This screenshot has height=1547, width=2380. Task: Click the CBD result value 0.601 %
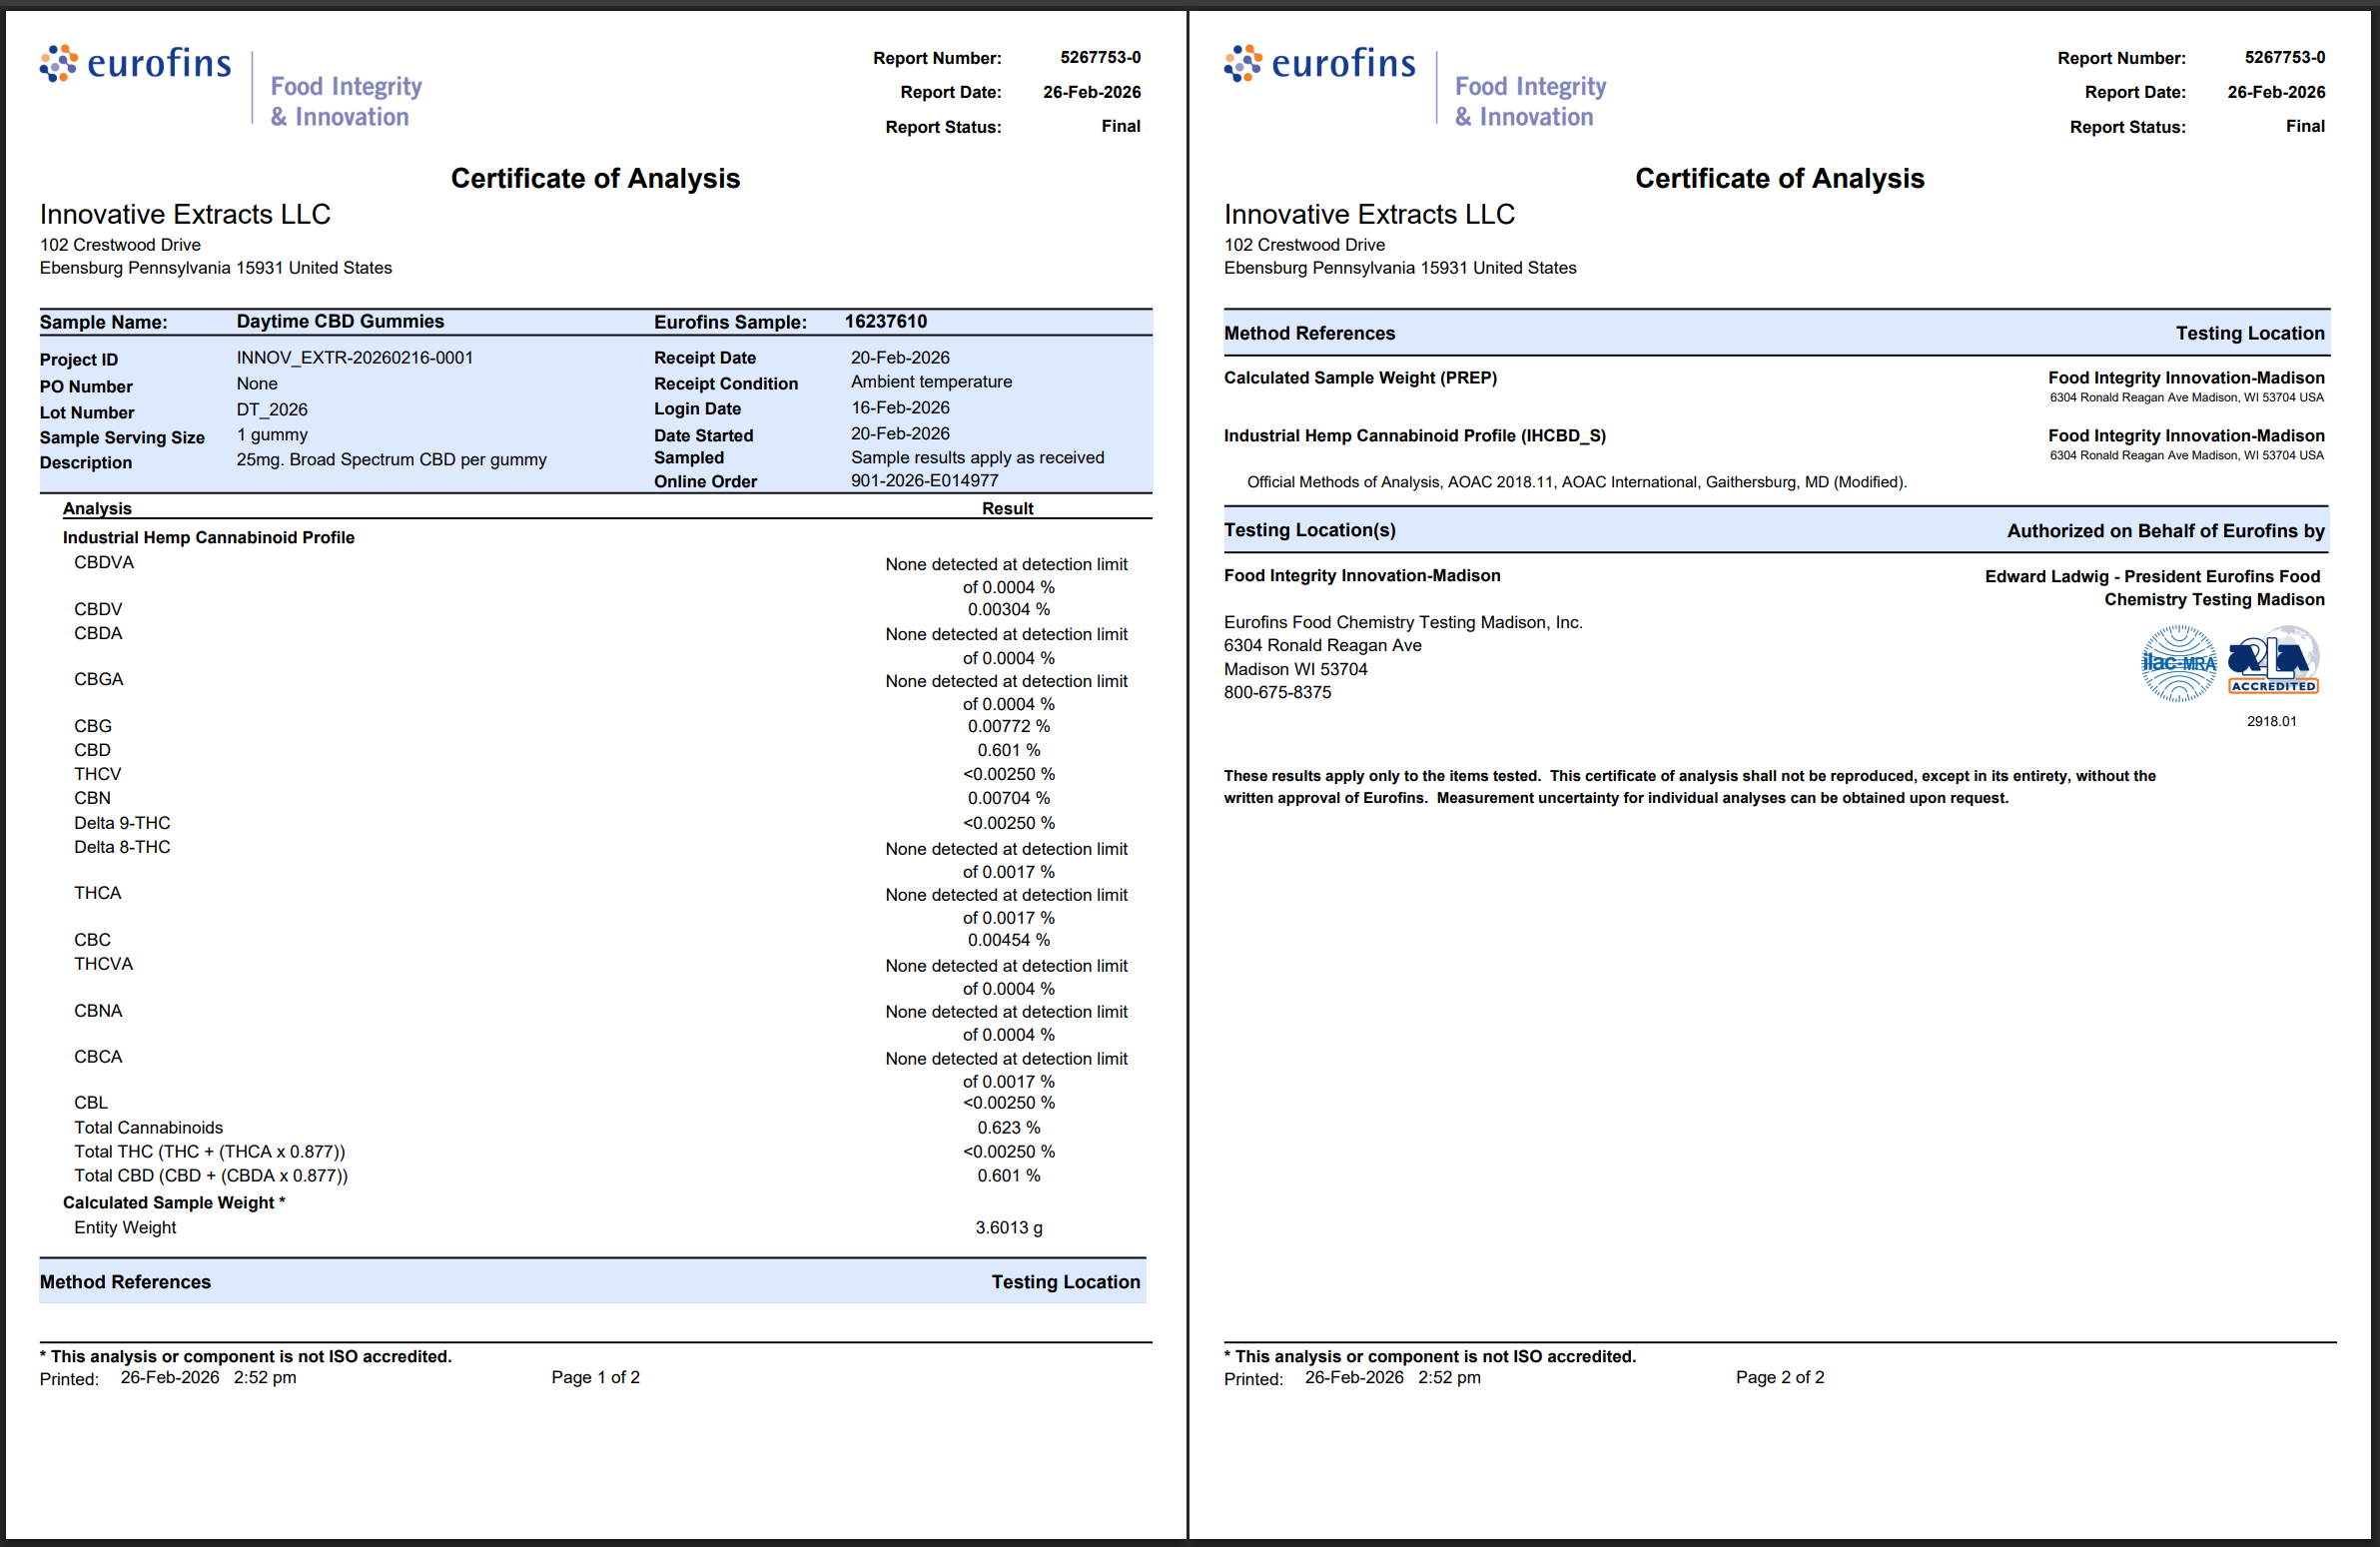click(1008, 750)
